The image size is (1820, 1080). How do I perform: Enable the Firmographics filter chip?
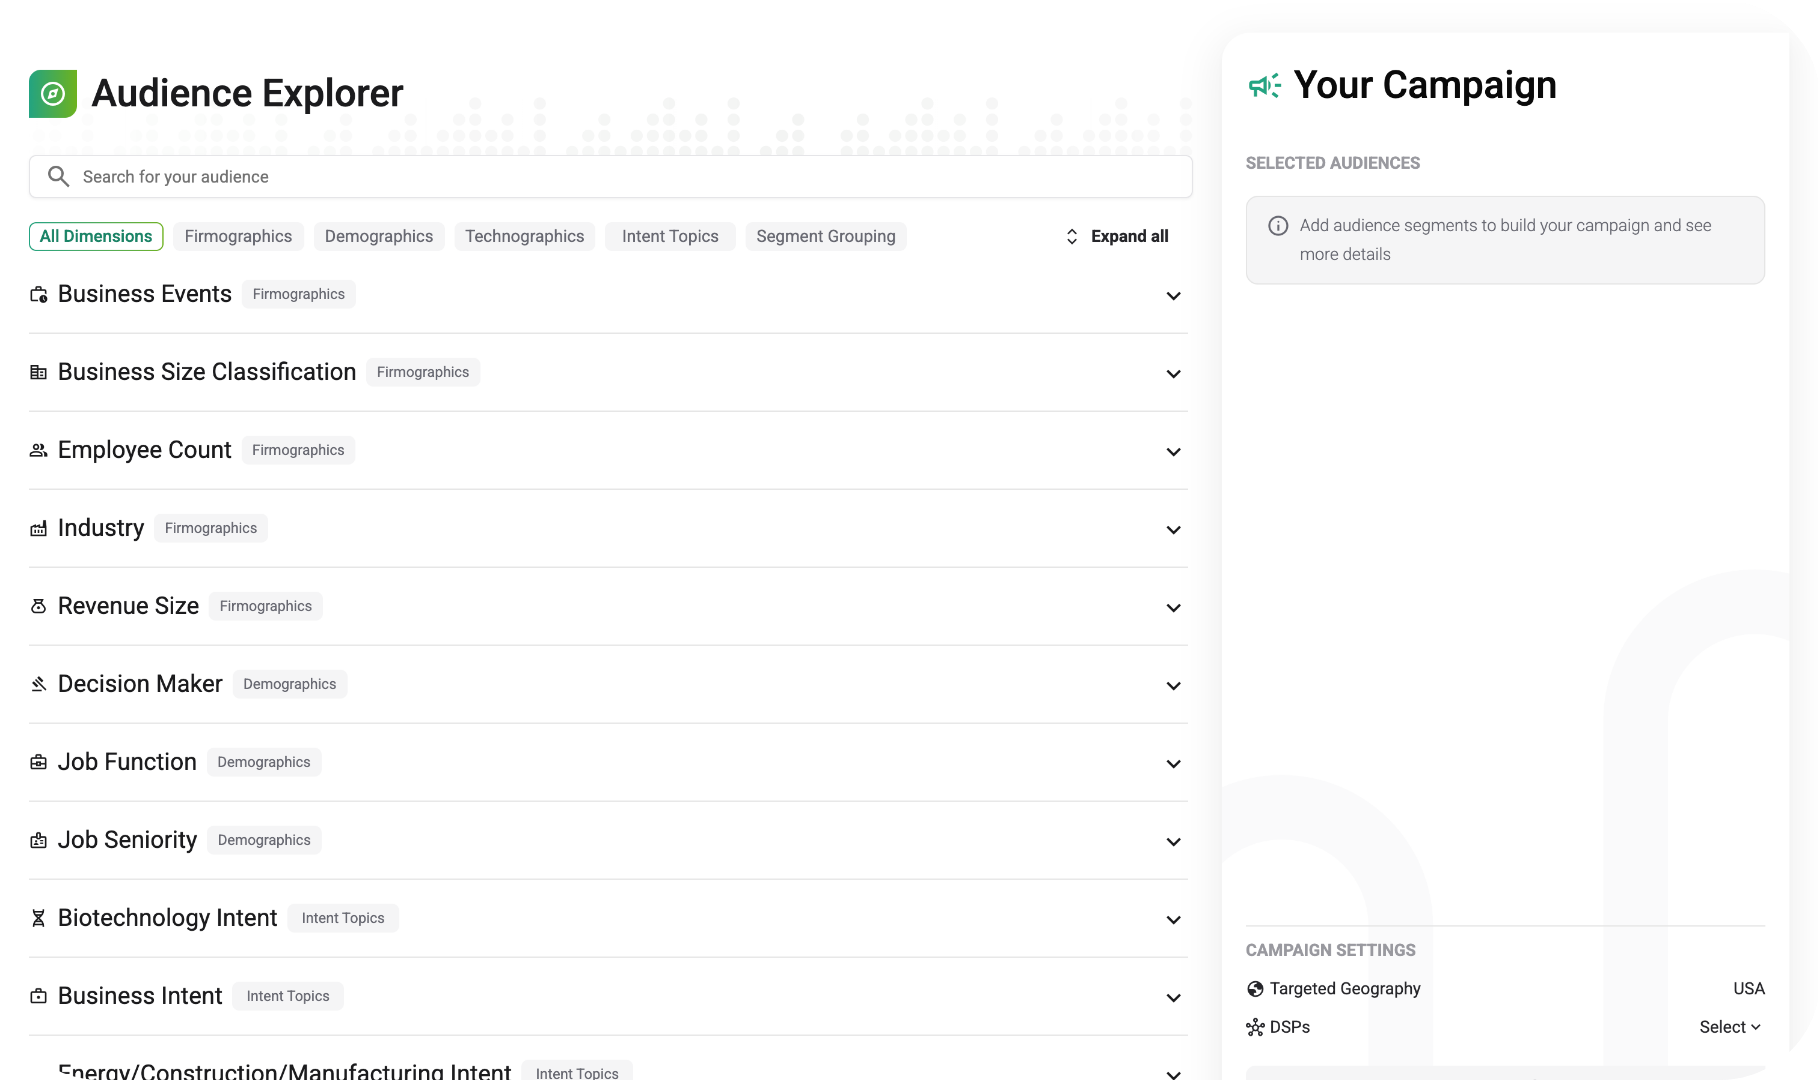tap(238, 236)
